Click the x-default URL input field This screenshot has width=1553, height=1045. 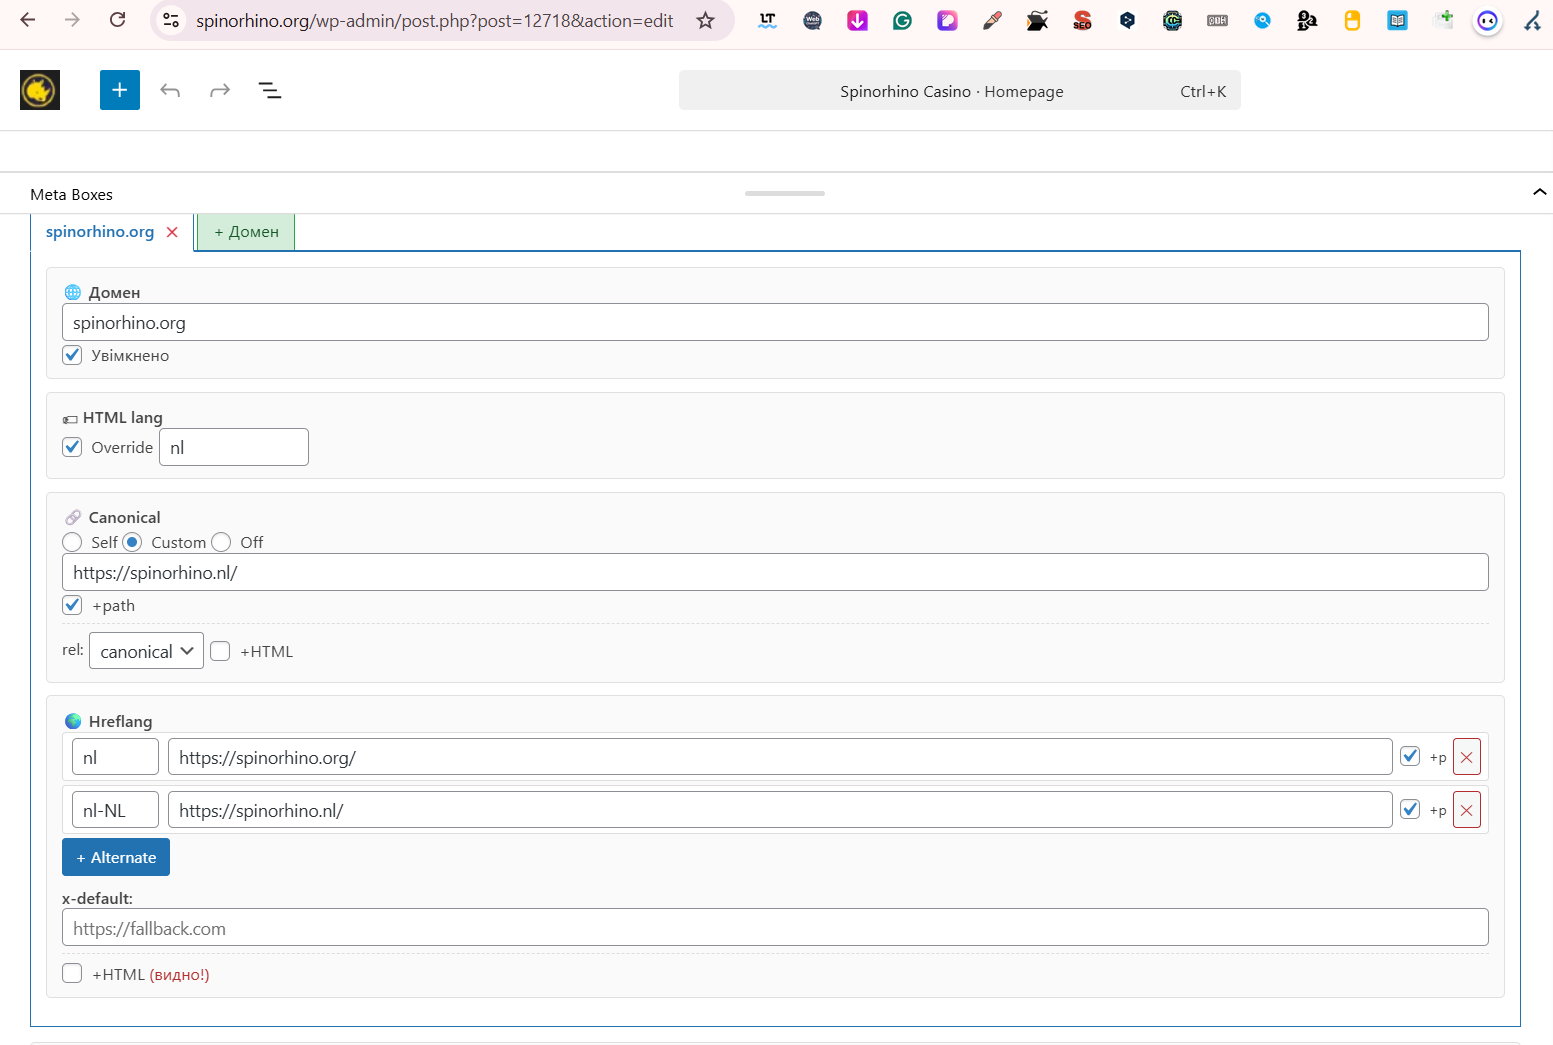click(x=775, y=927)
